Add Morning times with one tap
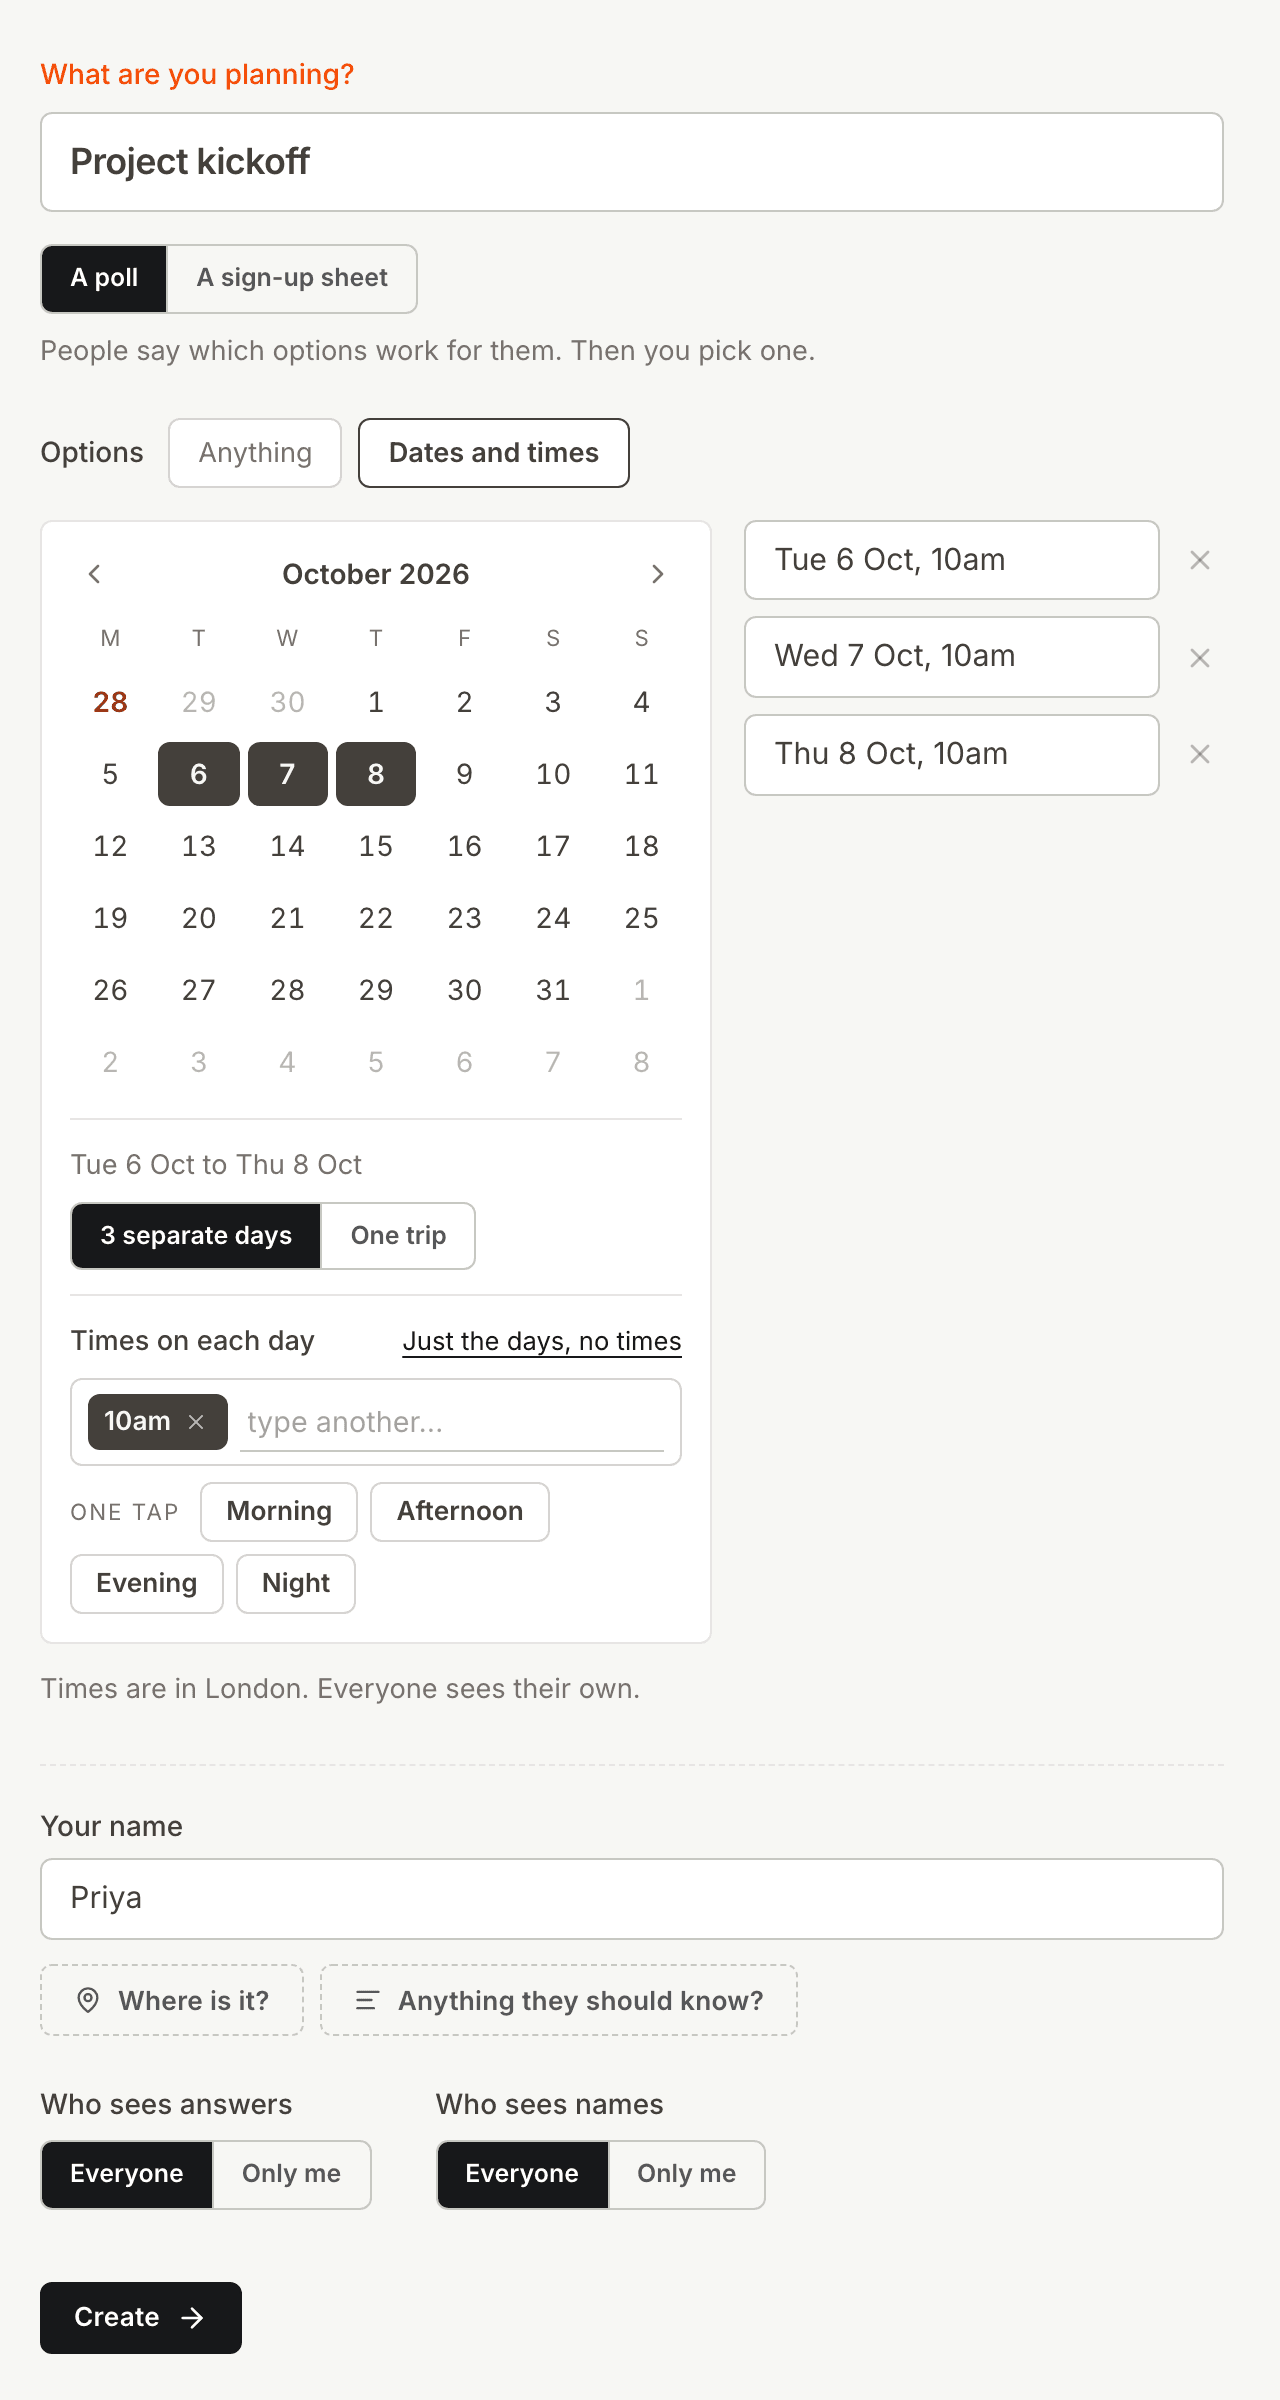This screenshot has width=1280, height=2400. point(279,1512)
